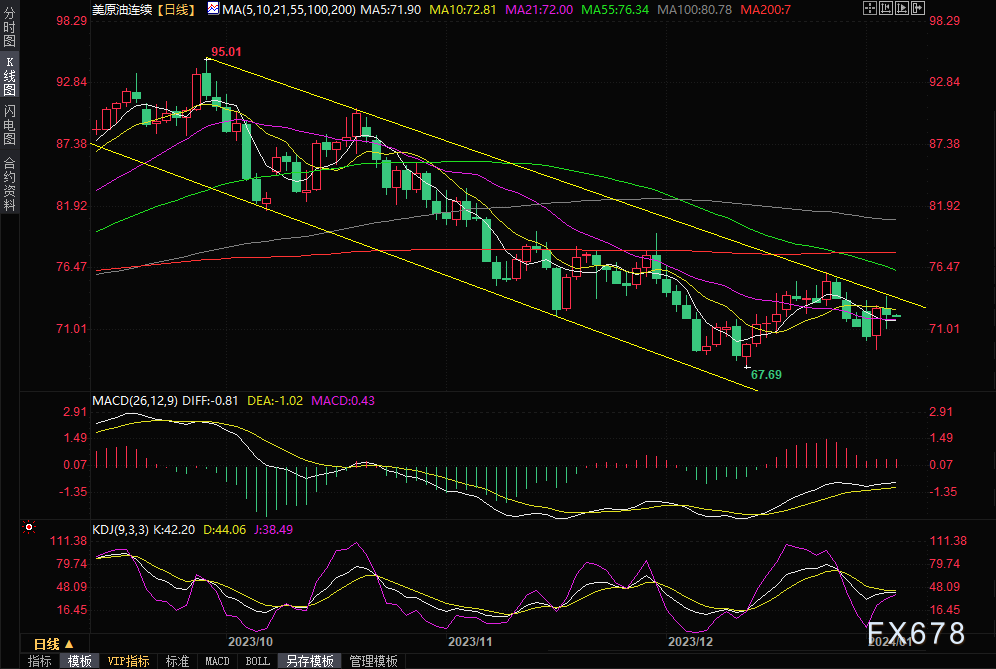The image size is (996, 669).
Task: Click the 76.47 price label on the left axis
Action: point(72,267)
